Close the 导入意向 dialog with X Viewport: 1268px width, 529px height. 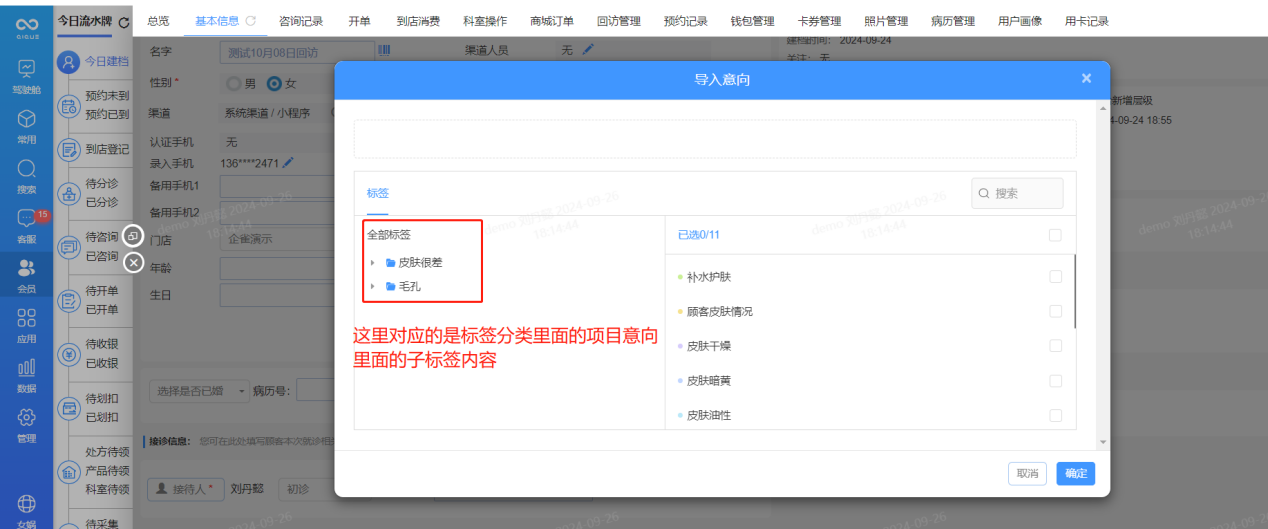1086,78
